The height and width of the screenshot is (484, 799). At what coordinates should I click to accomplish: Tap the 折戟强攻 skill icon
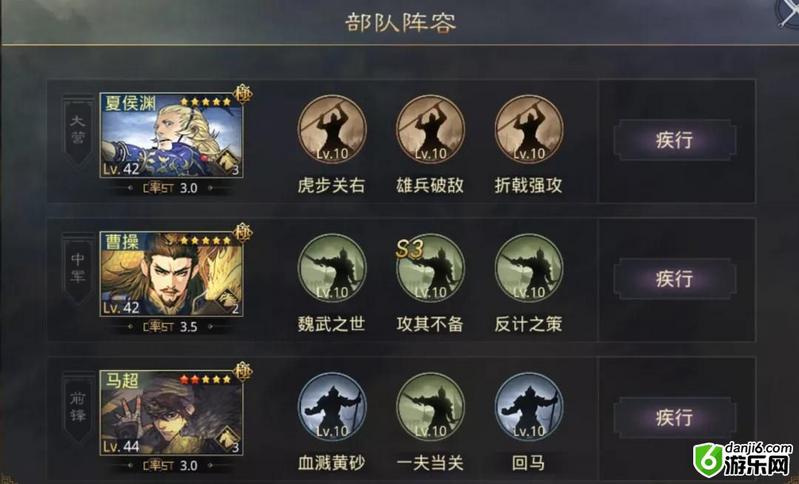coord(529,129)
